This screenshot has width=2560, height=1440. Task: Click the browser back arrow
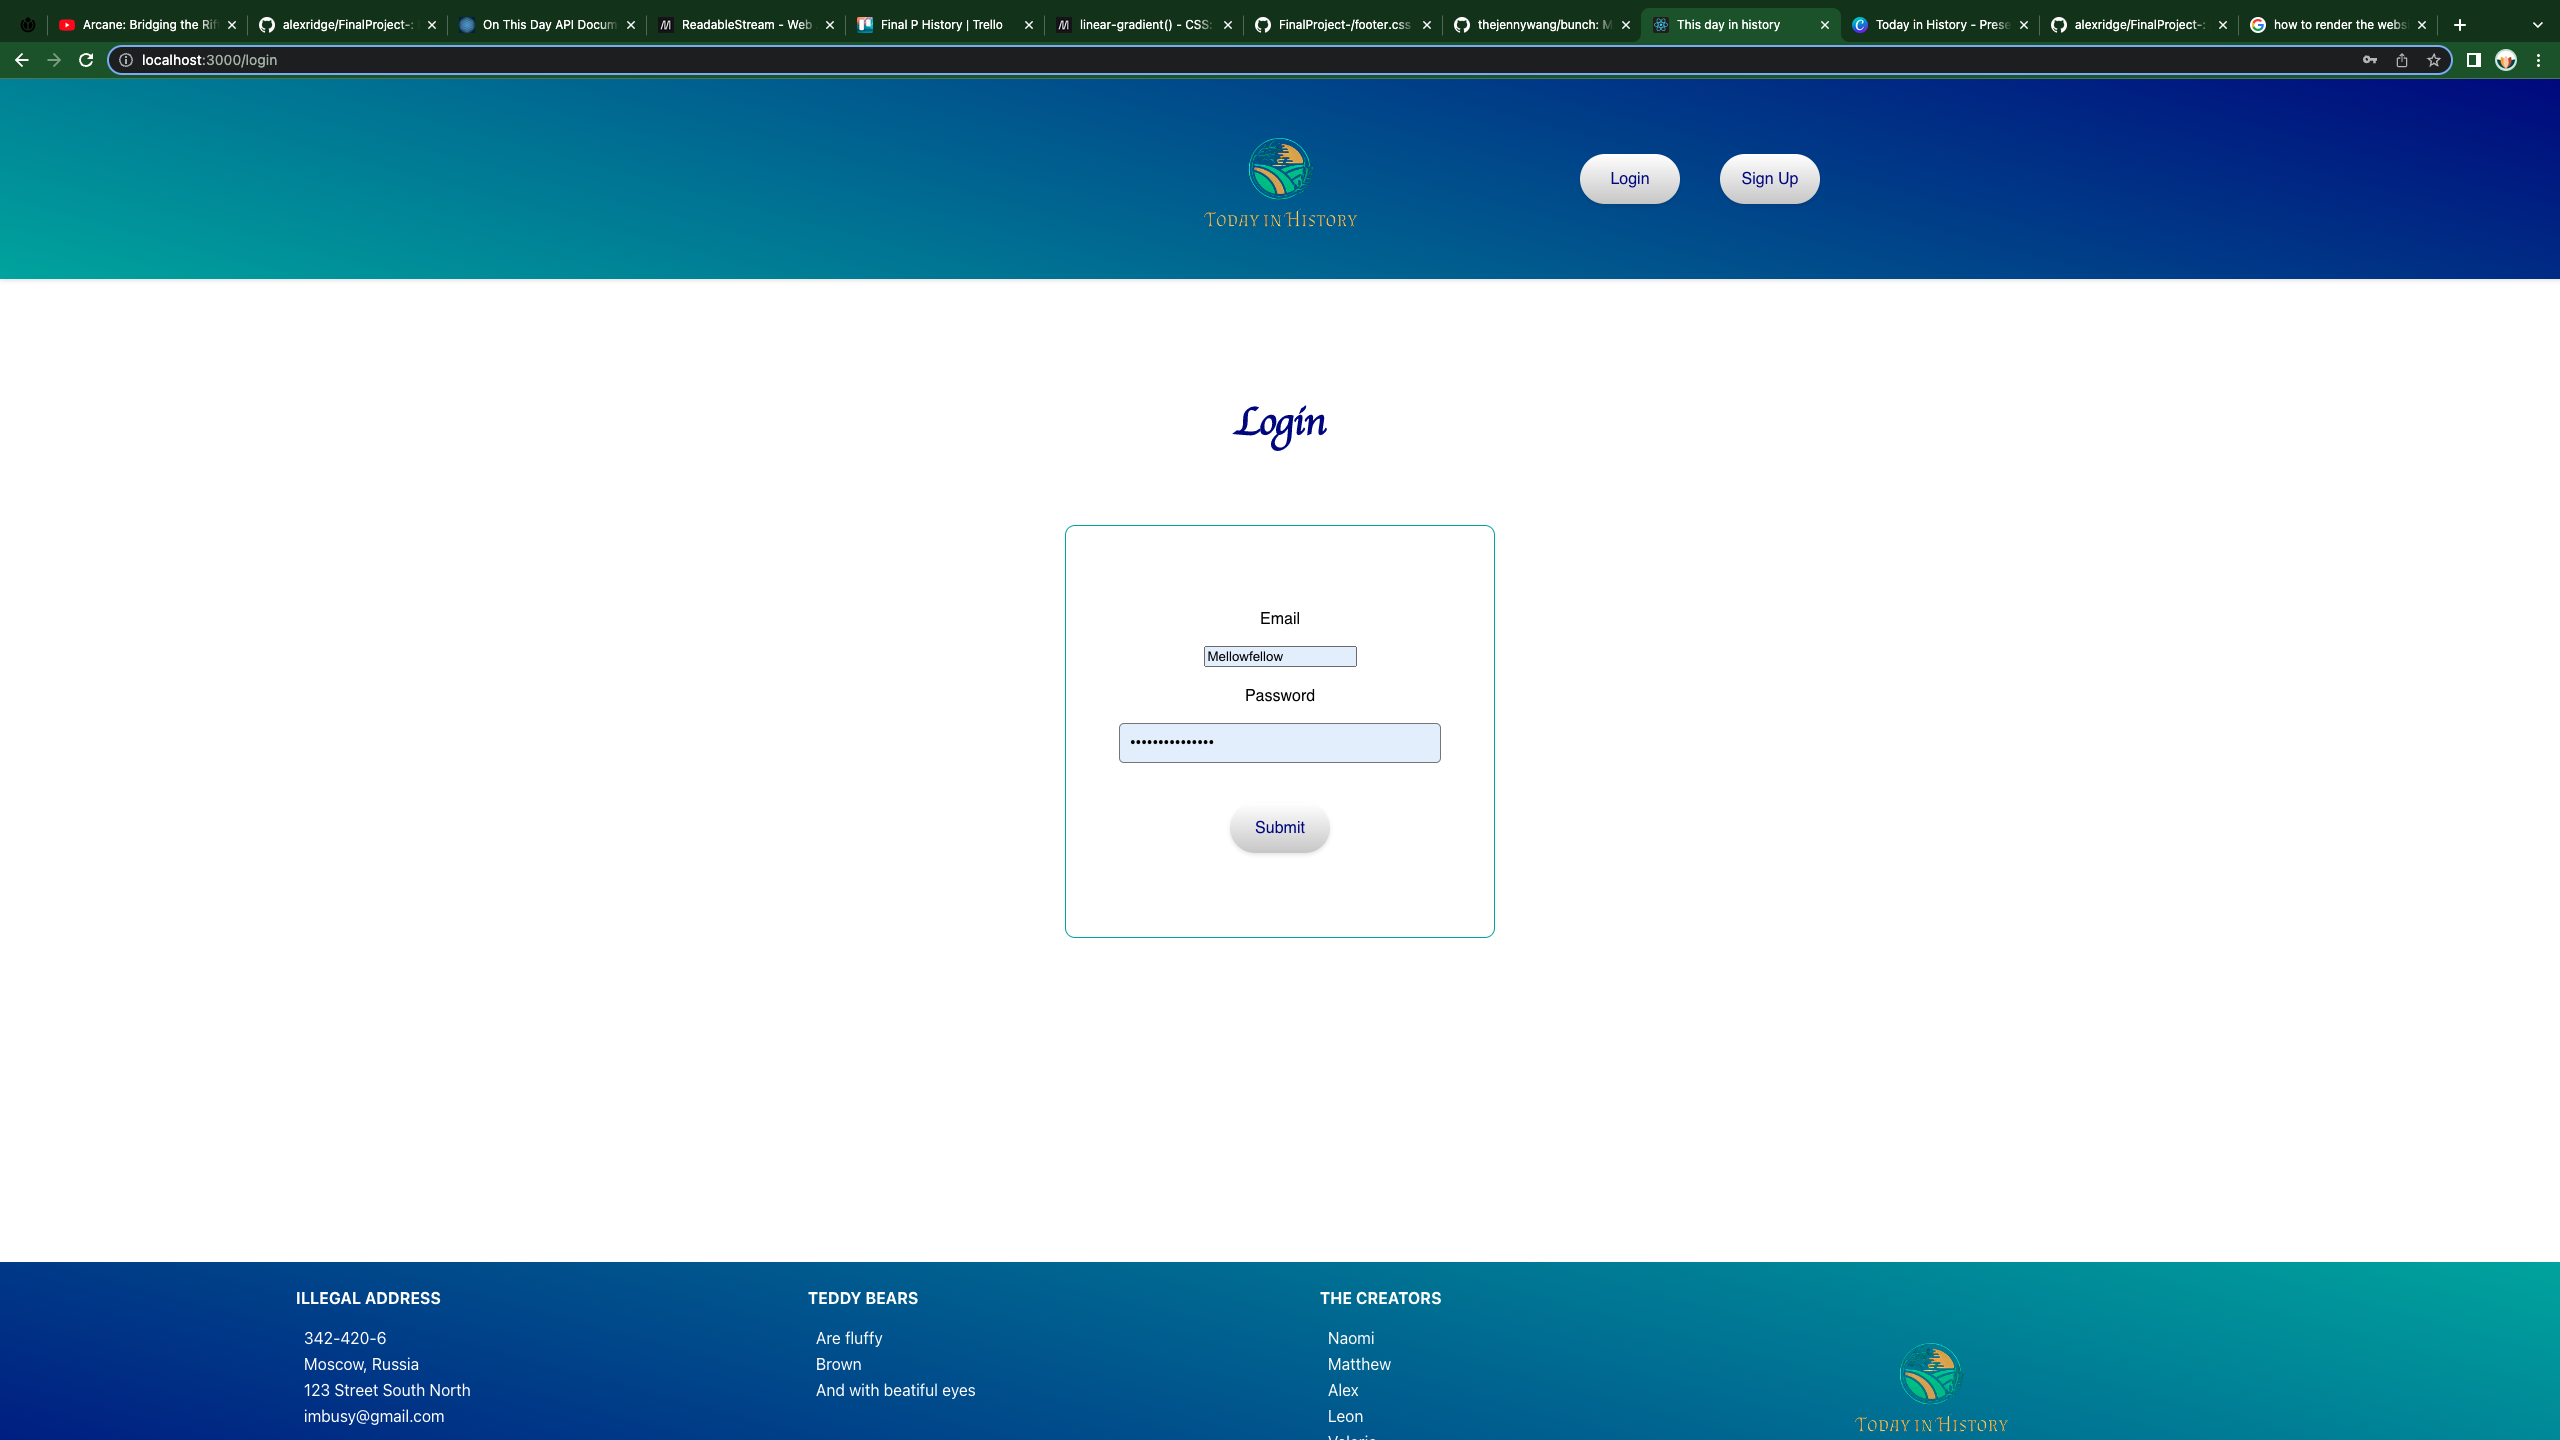[22, 60]
